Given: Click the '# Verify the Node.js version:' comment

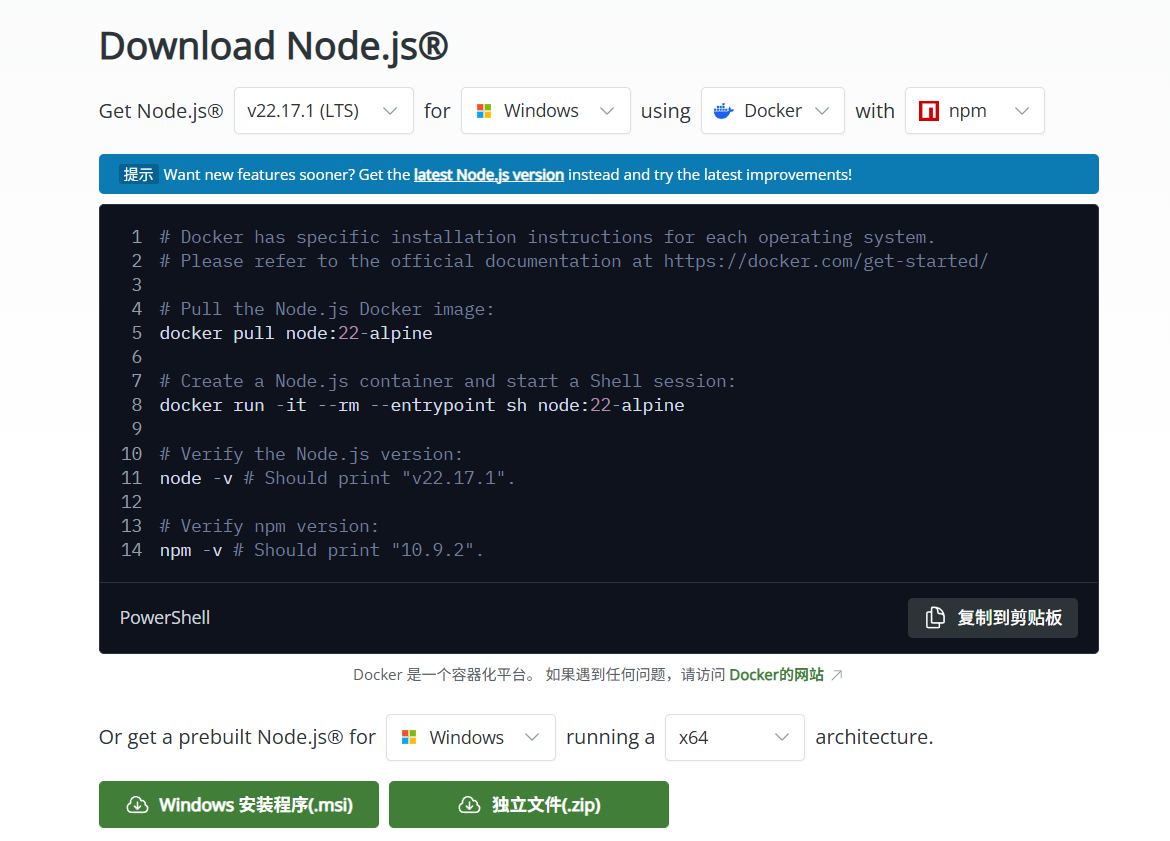Looking at the screenshot, I should (x=311, y=454).
